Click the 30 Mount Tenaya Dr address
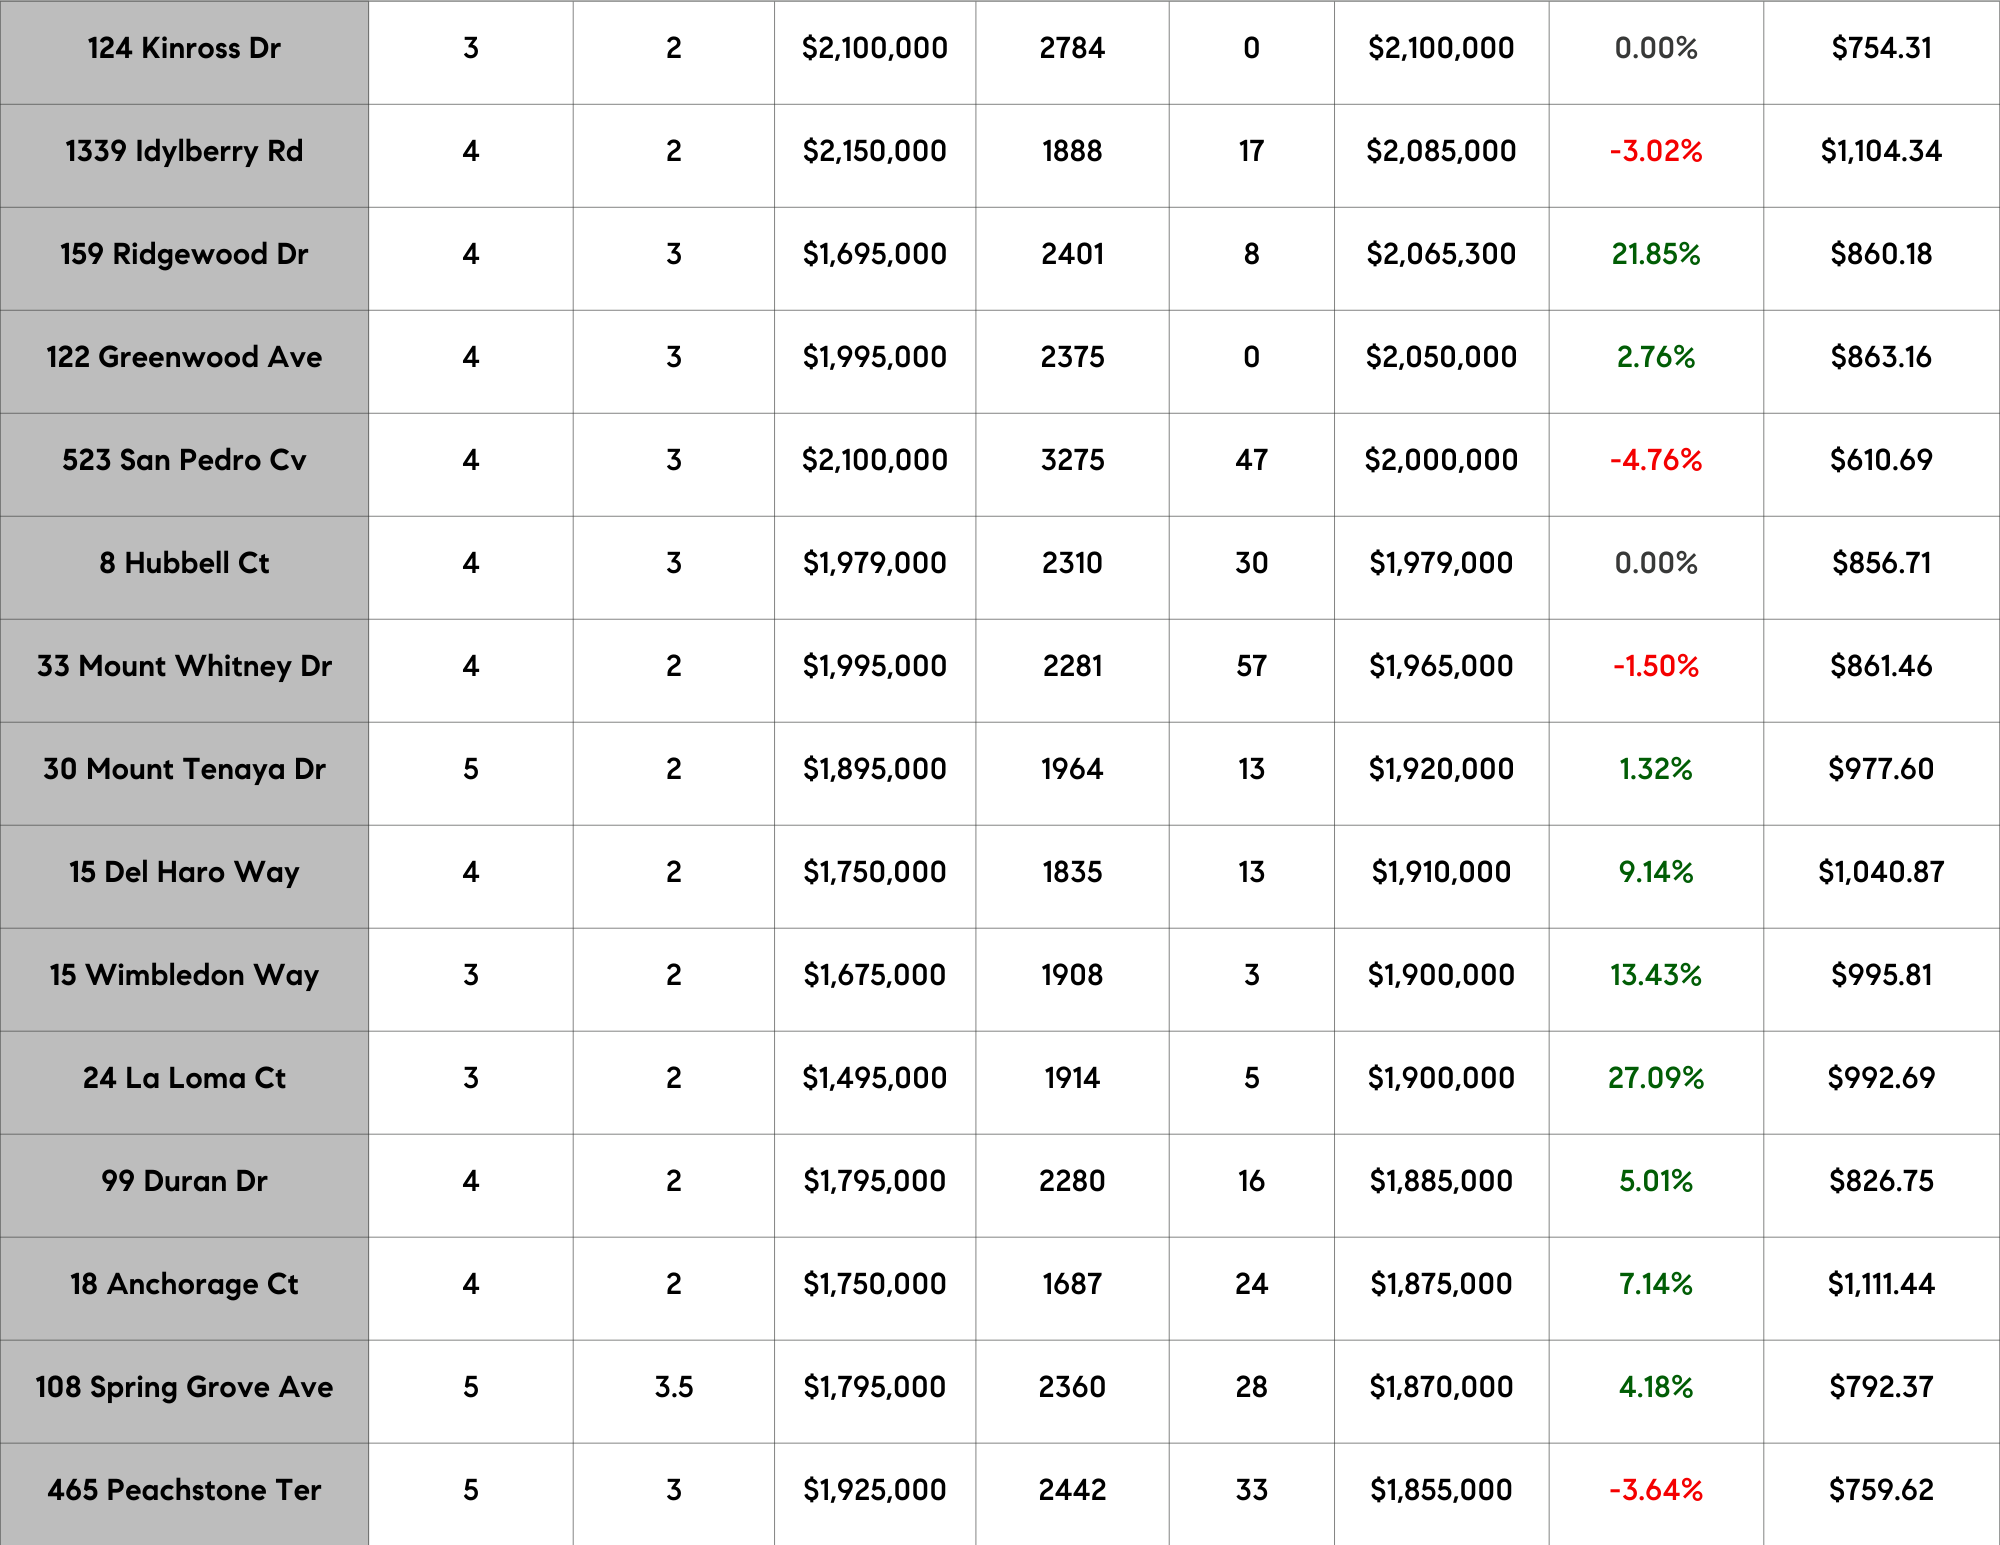The image size is (2000, 1545). pyautogui.click(x=184, y=769)
